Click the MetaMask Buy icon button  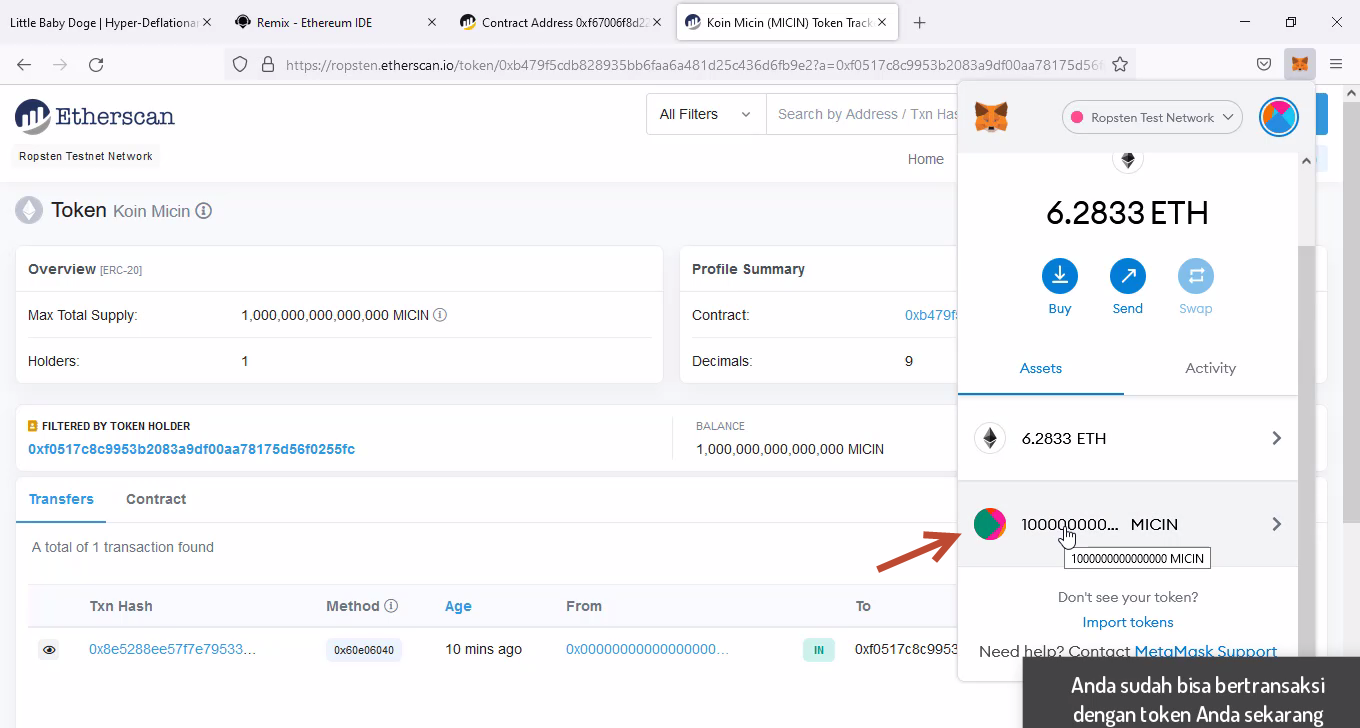point(1059,275)
